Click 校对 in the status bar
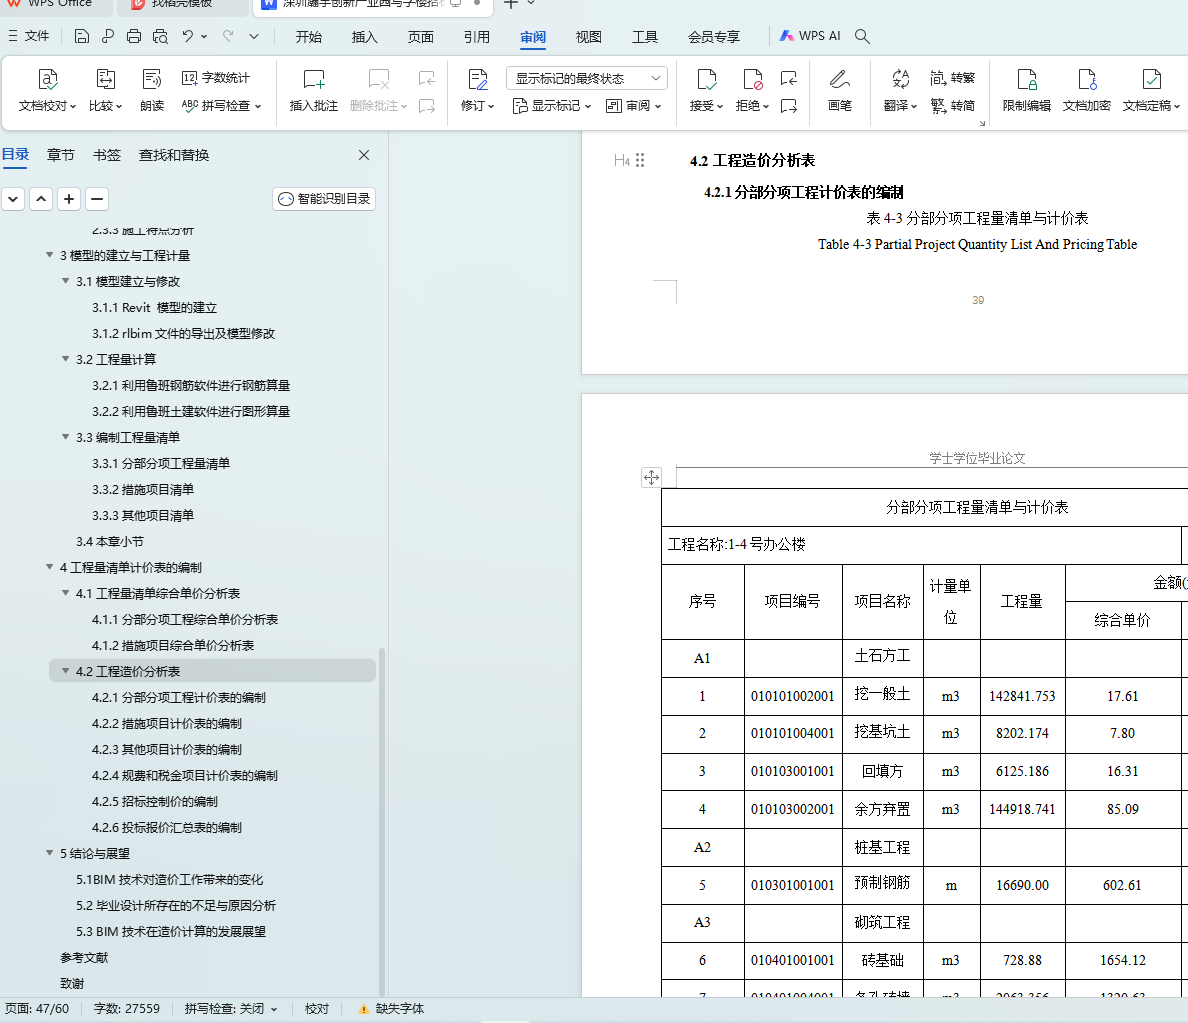1188x1023 pixels. click(317, 1009)
